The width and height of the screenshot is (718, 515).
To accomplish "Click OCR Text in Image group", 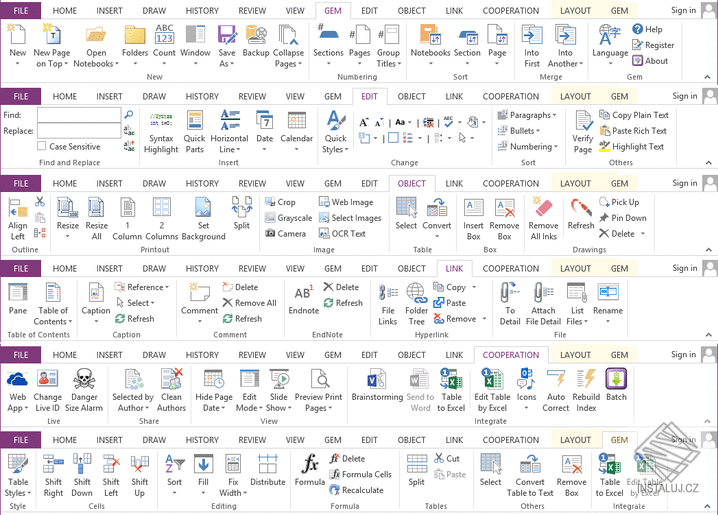I will 342,233.
